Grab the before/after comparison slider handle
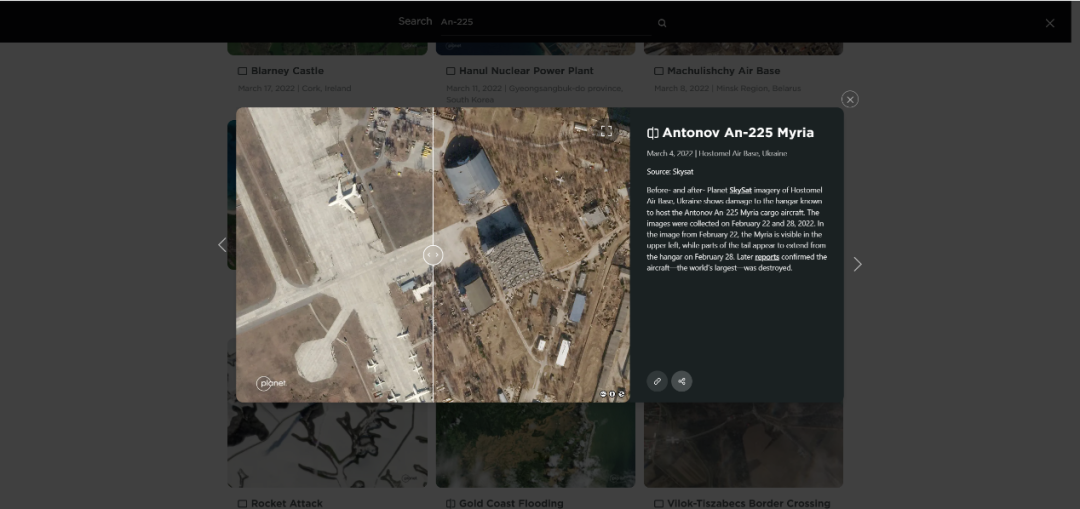Screen dimensions: 1080x509 [x=433, y=255]
